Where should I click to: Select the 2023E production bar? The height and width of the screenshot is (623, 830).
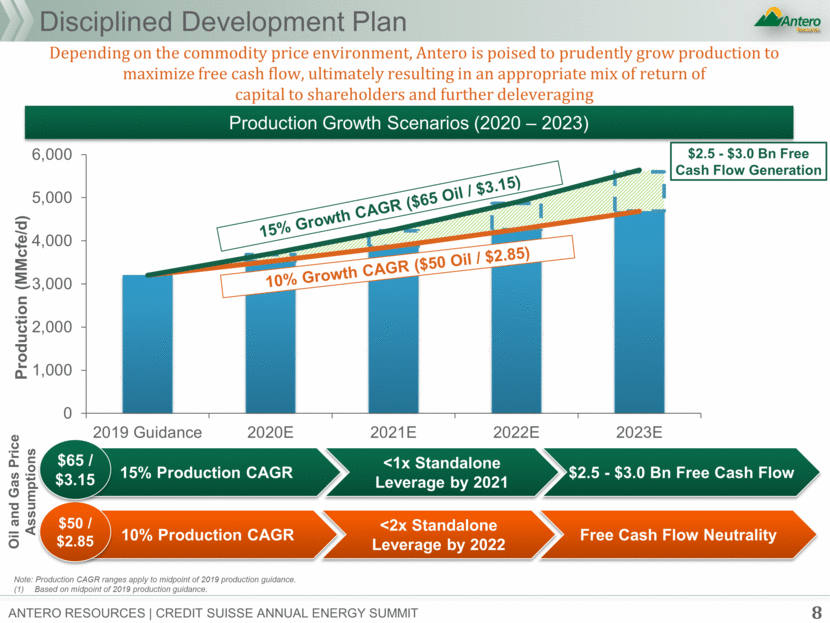tap(639, 312)
